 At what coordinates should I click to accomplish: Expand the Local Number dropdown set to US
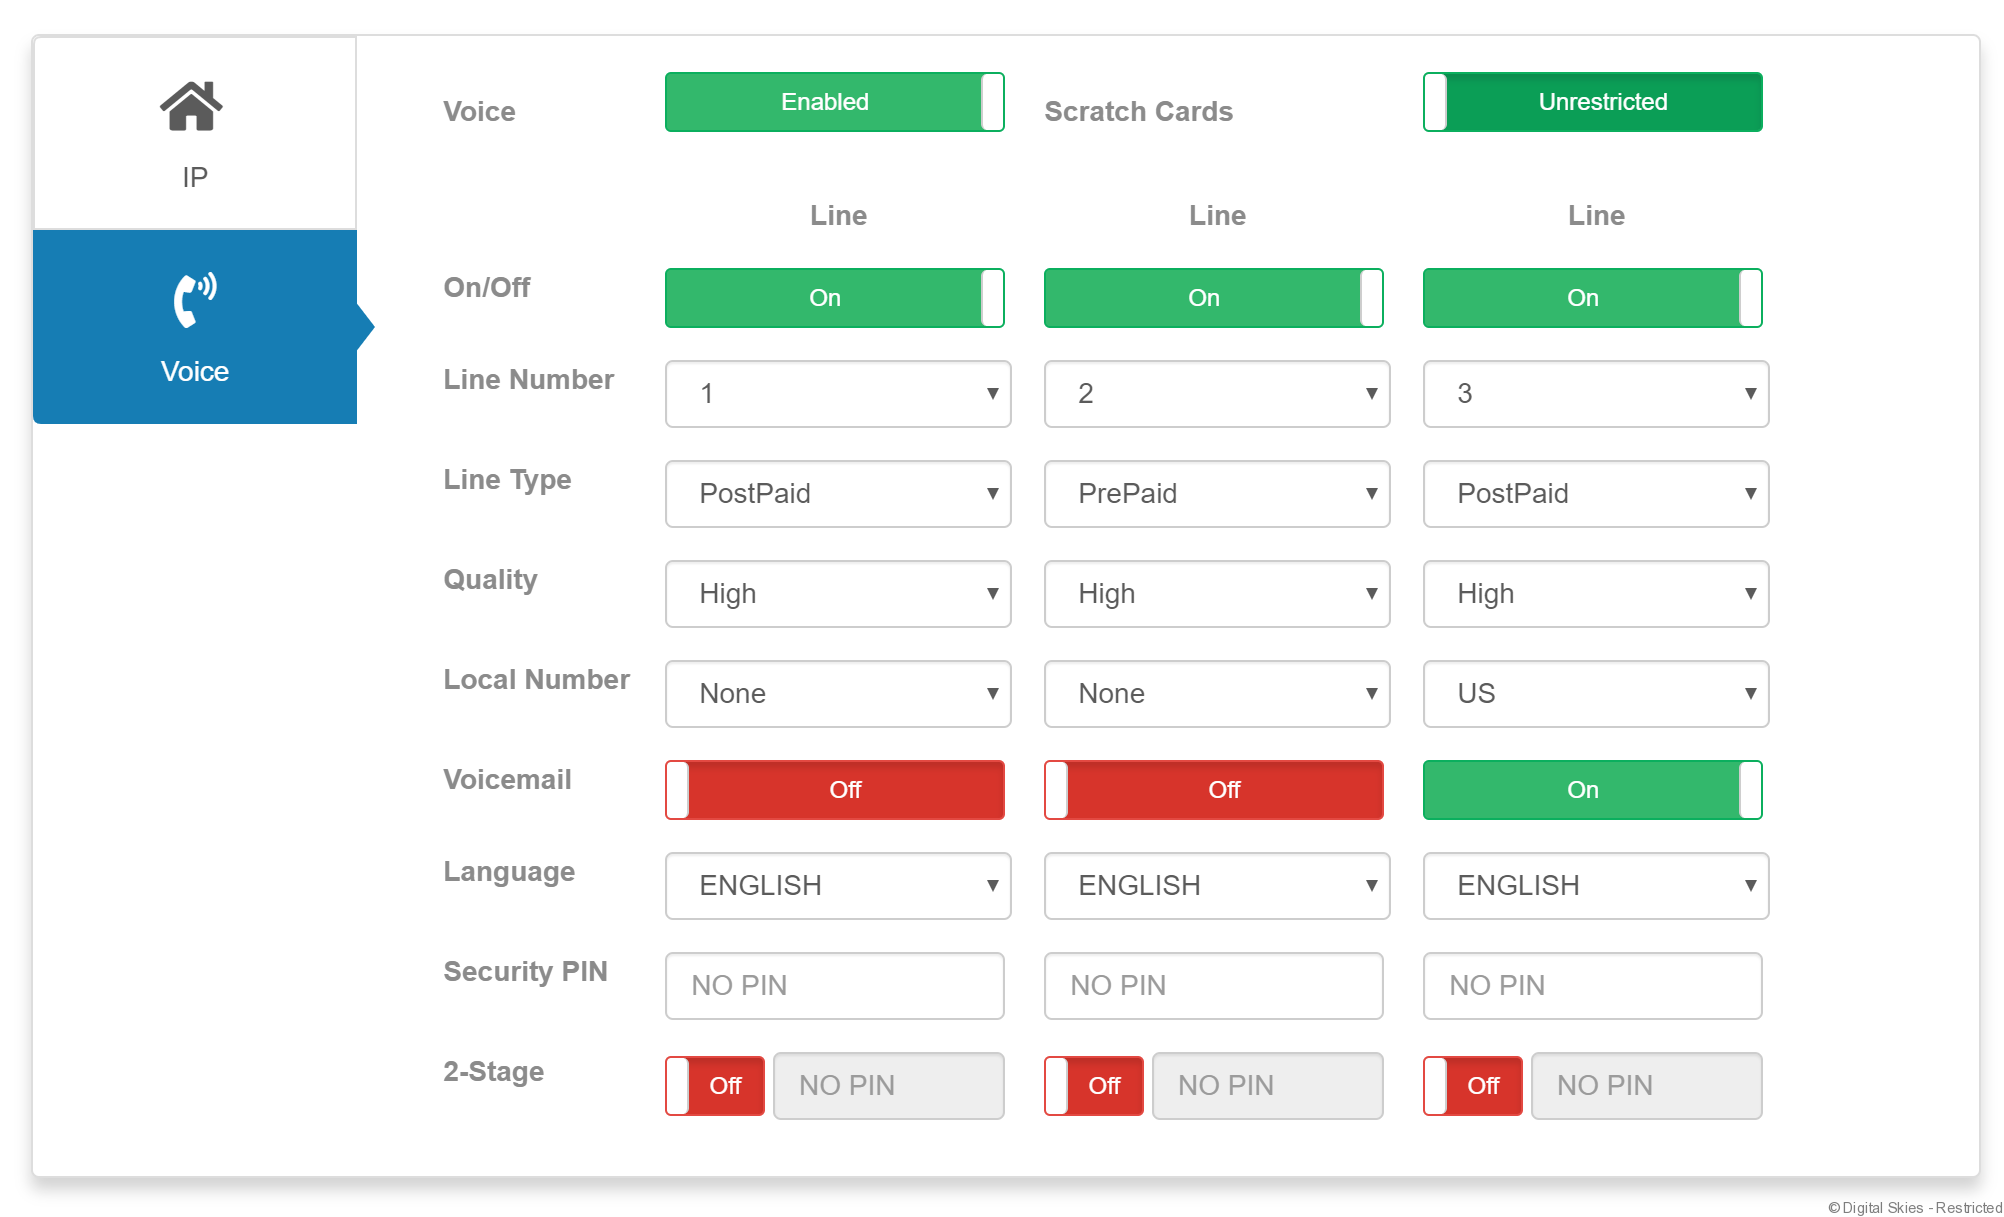(1595, 694)
